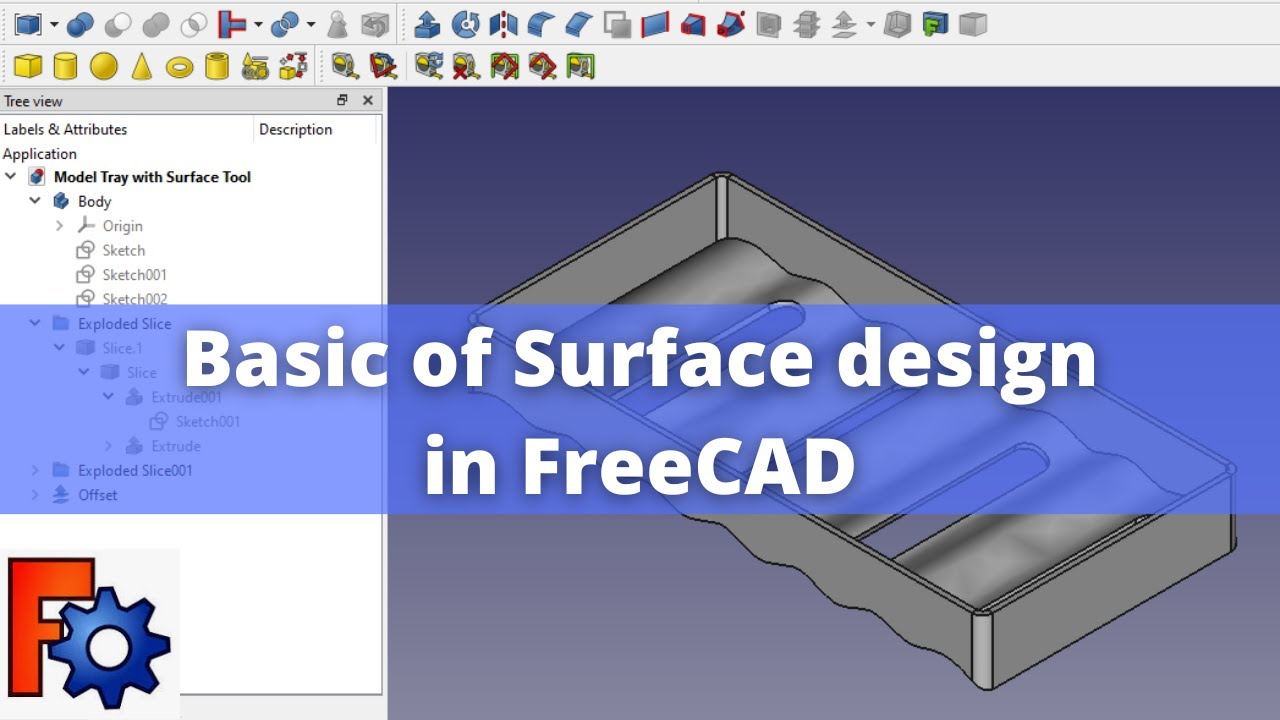Select the Exploded Slice tree item
The height and width of the screenshot is (720, 1280).
click(124, 324)
